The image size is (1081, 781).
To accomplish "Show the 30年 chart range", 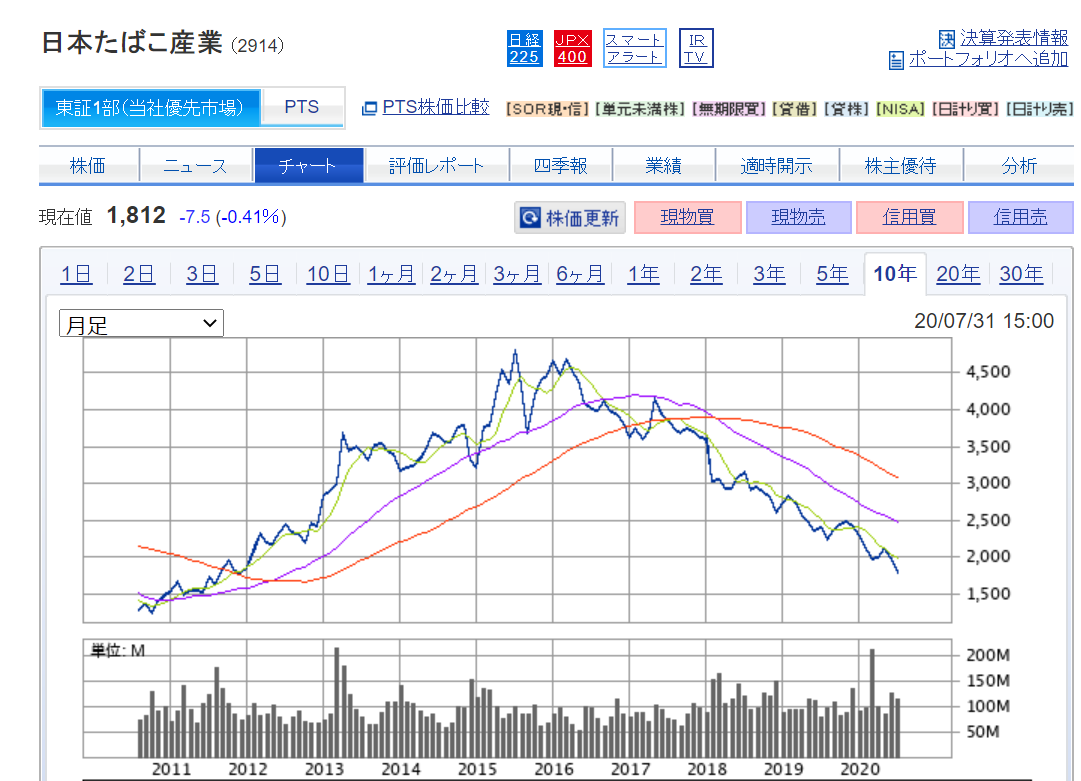I will tap(1021, 274).
